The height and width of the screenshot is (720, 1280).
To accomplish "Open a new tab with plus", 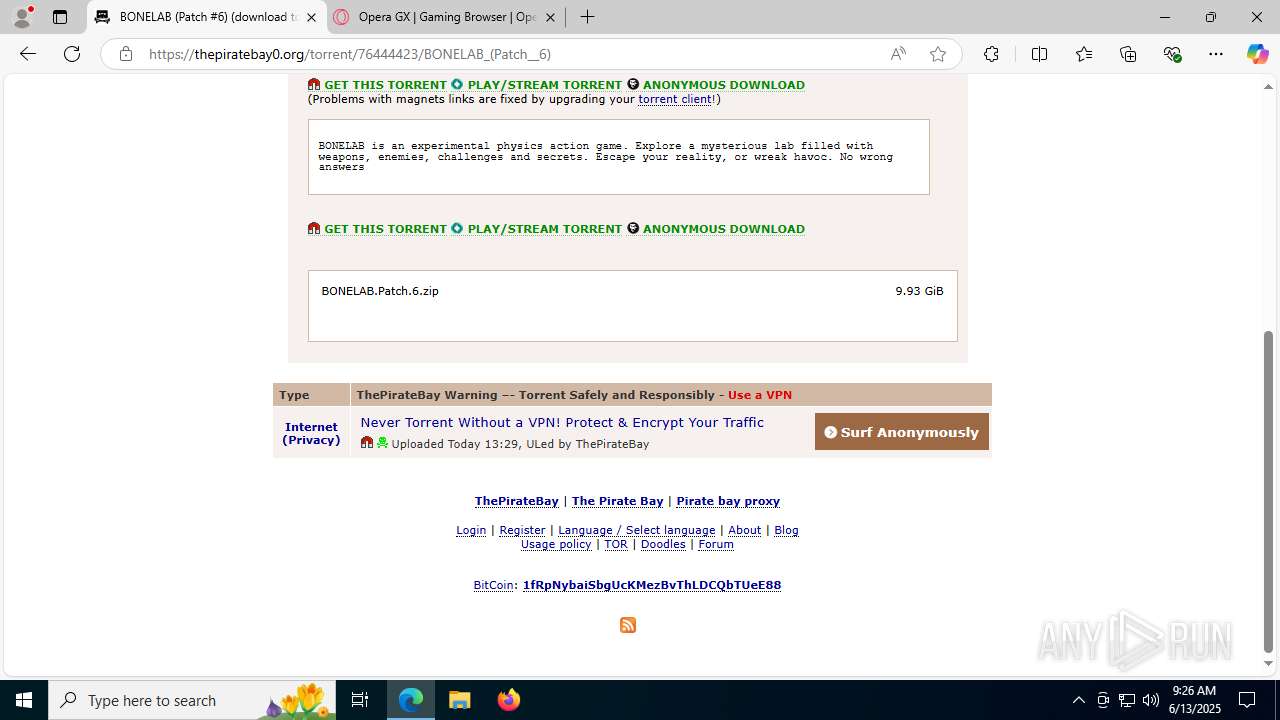I will tap(588, 17).
